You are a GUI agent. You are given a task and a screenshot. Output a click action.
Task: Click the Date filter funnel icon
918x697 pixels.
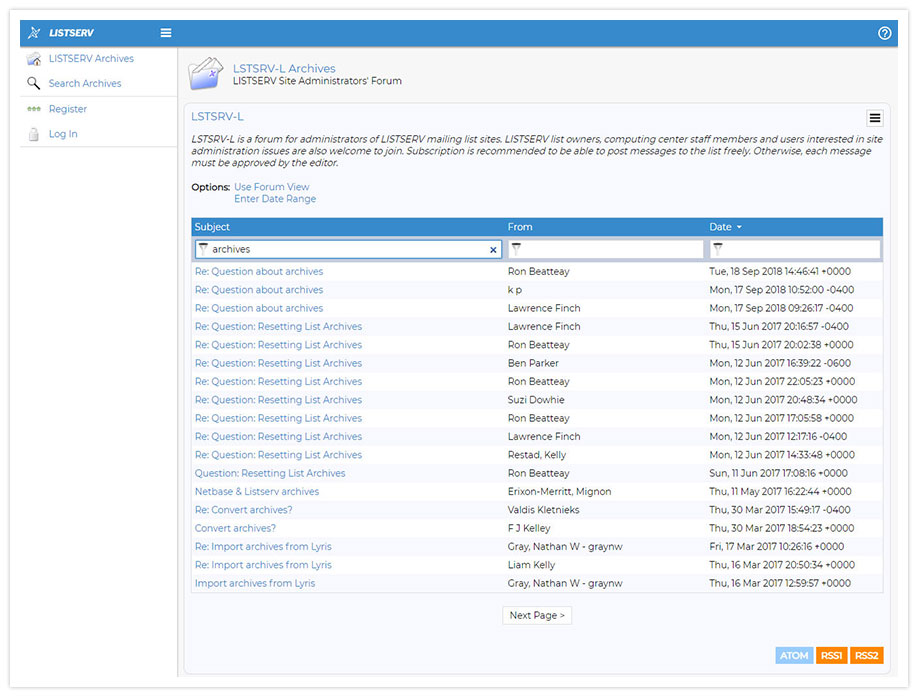718,249
